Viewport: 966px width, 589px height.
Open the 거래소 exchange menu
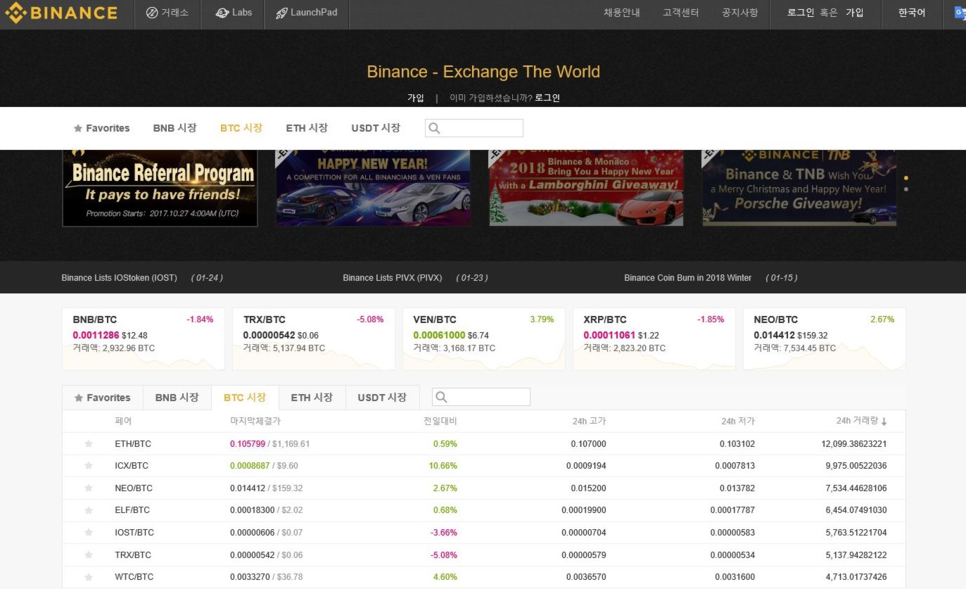(168, 13)
